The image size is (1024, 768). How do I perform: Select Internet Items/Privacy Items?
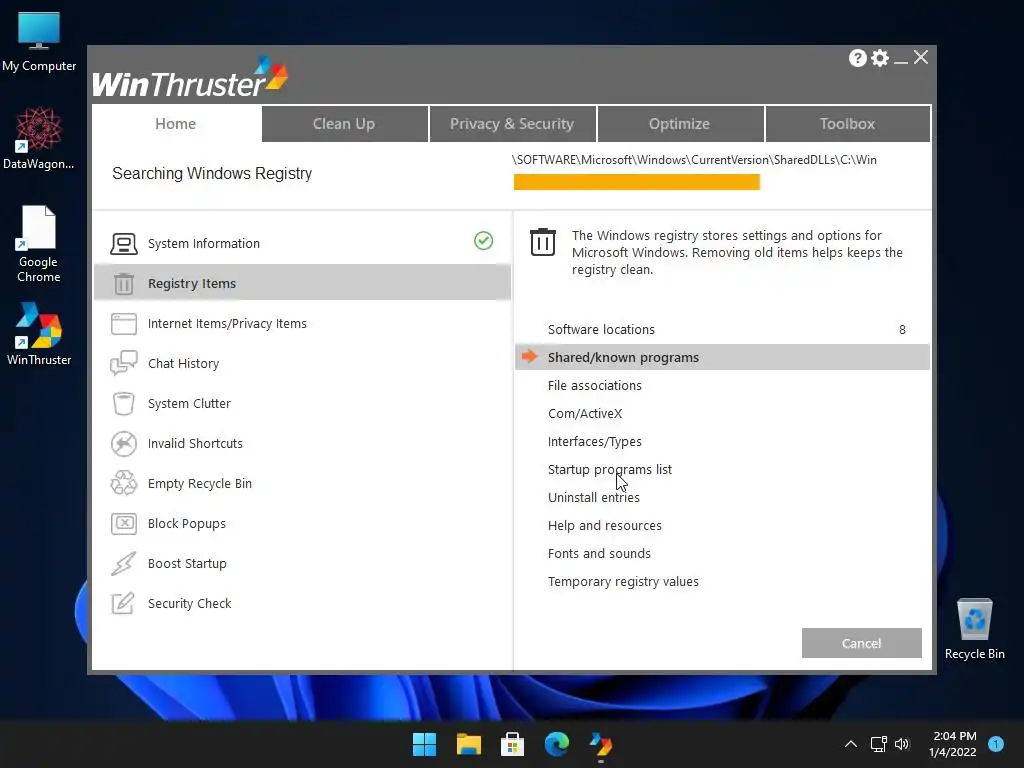227,323
